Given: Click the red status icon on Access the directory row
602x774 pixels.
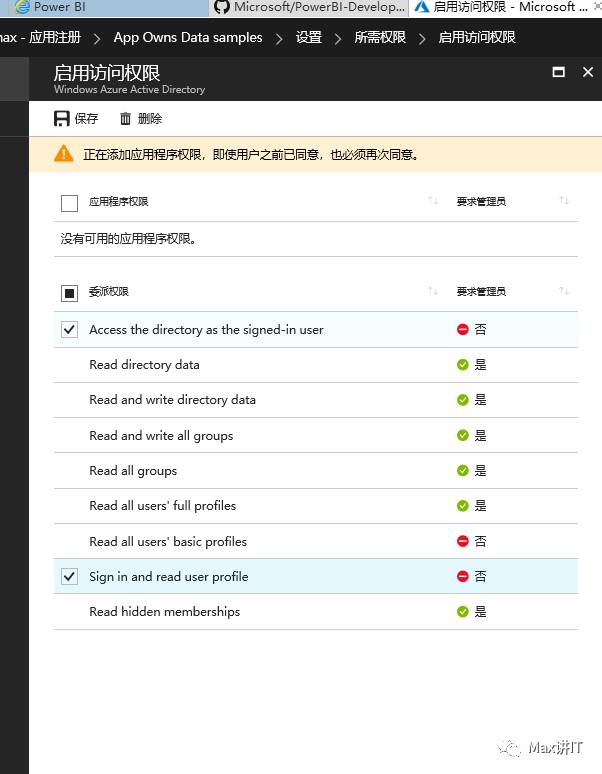Looking at the screenshot, I should point(462,329).
